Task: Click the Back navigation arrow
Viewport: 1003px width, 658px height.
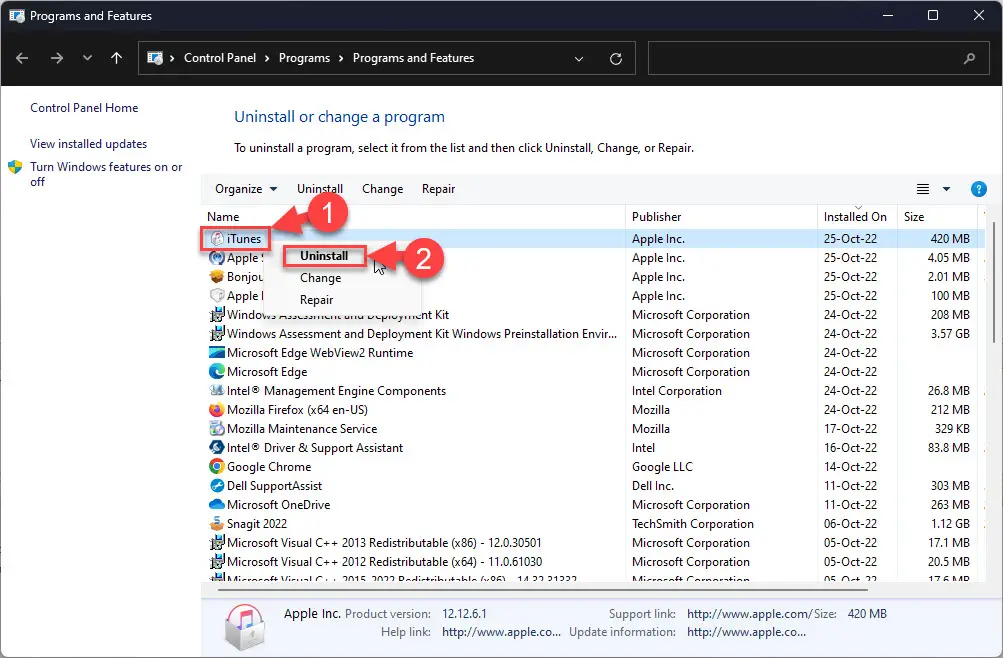Action: [24, 58]
